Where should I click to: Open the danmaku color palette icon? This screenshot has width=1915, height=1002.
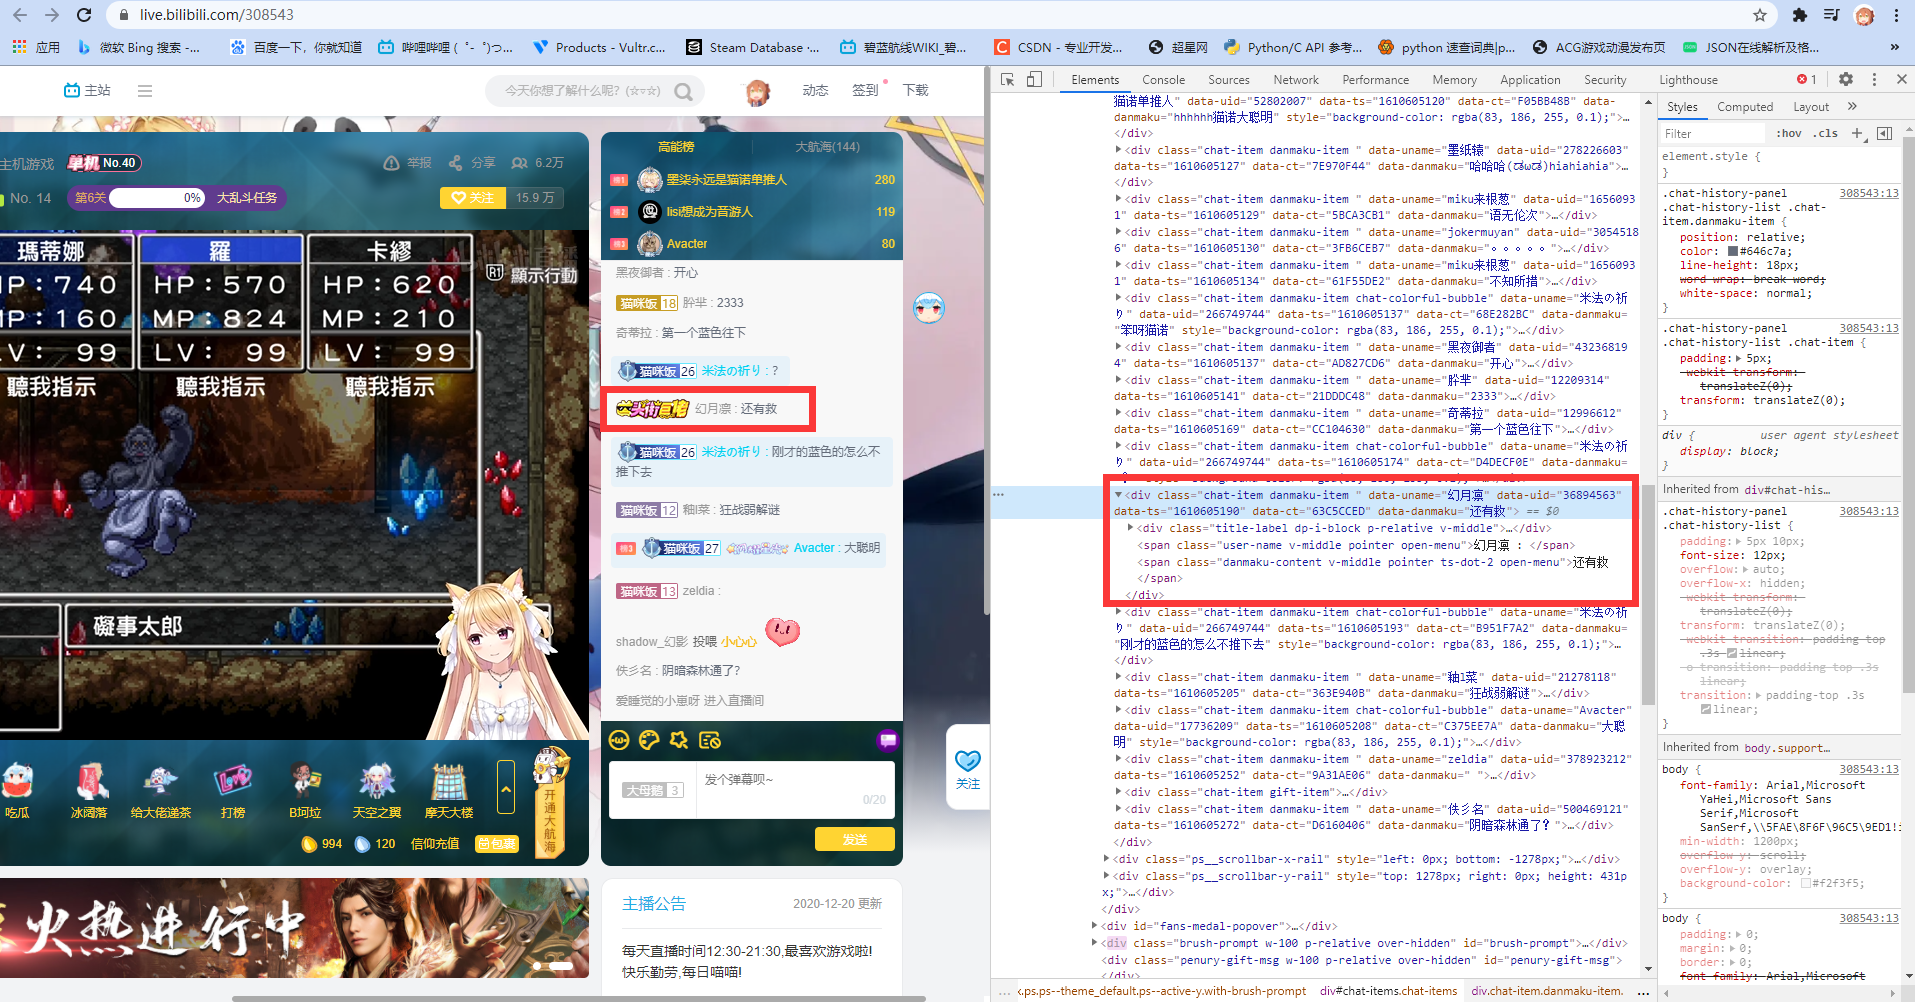(649, 740)
